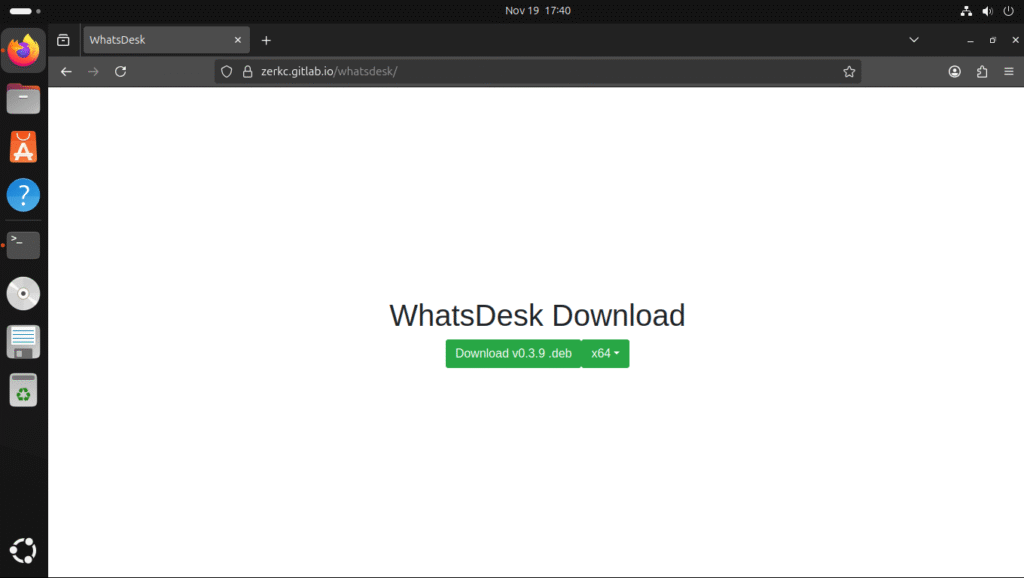
Task: Show Activities via the Ubuntu logo
Action: coord(23,550)
